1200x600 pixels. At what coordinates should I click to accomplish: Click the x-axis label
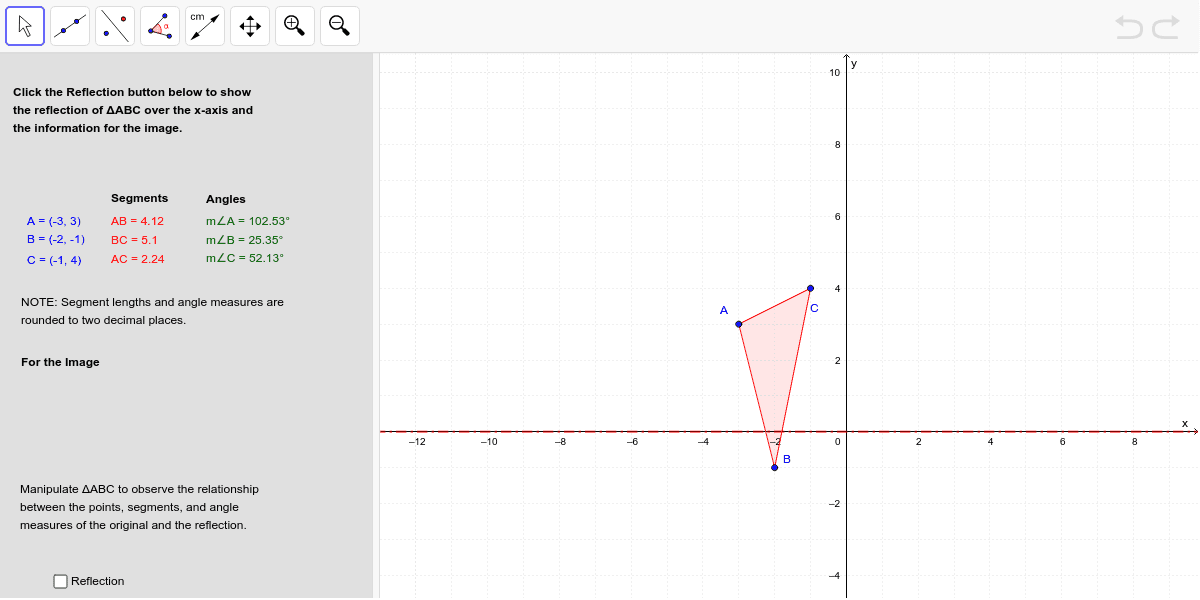tap(1184, 423)
